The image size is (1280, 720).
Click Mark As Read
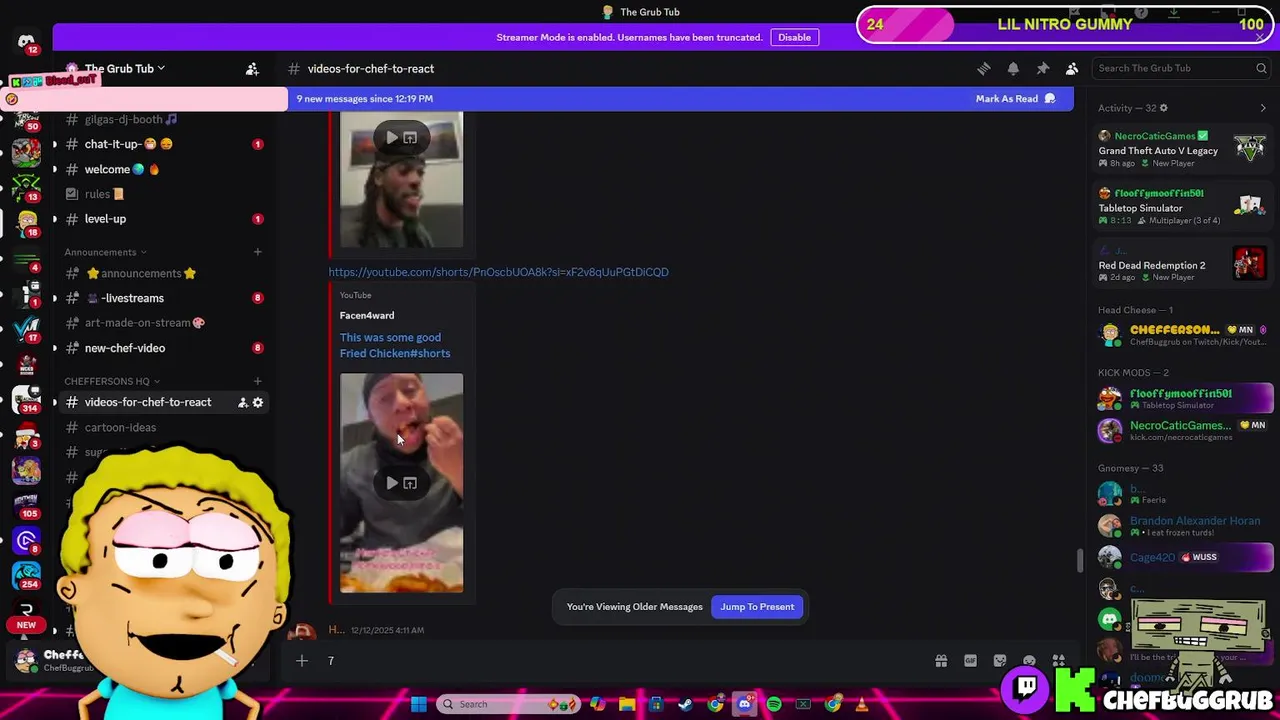coord(1015,99)
